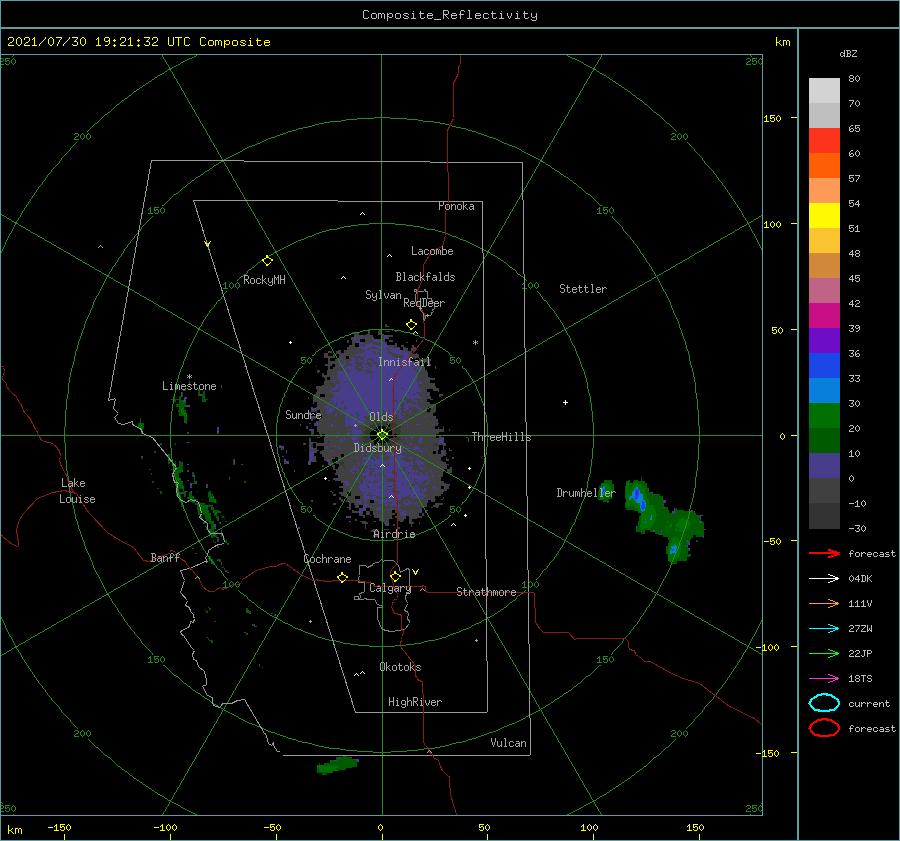Click the Limestone label
The height and width of the screenshot is (841, 900).
pyautogui.click(x=189, y=386)
